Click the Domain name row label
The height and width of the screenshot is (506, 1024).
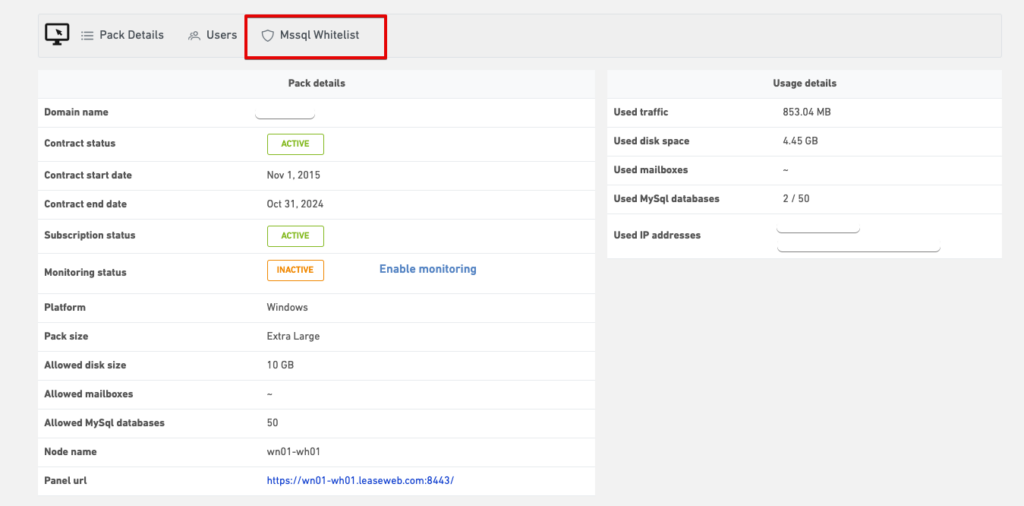[76, 112]
